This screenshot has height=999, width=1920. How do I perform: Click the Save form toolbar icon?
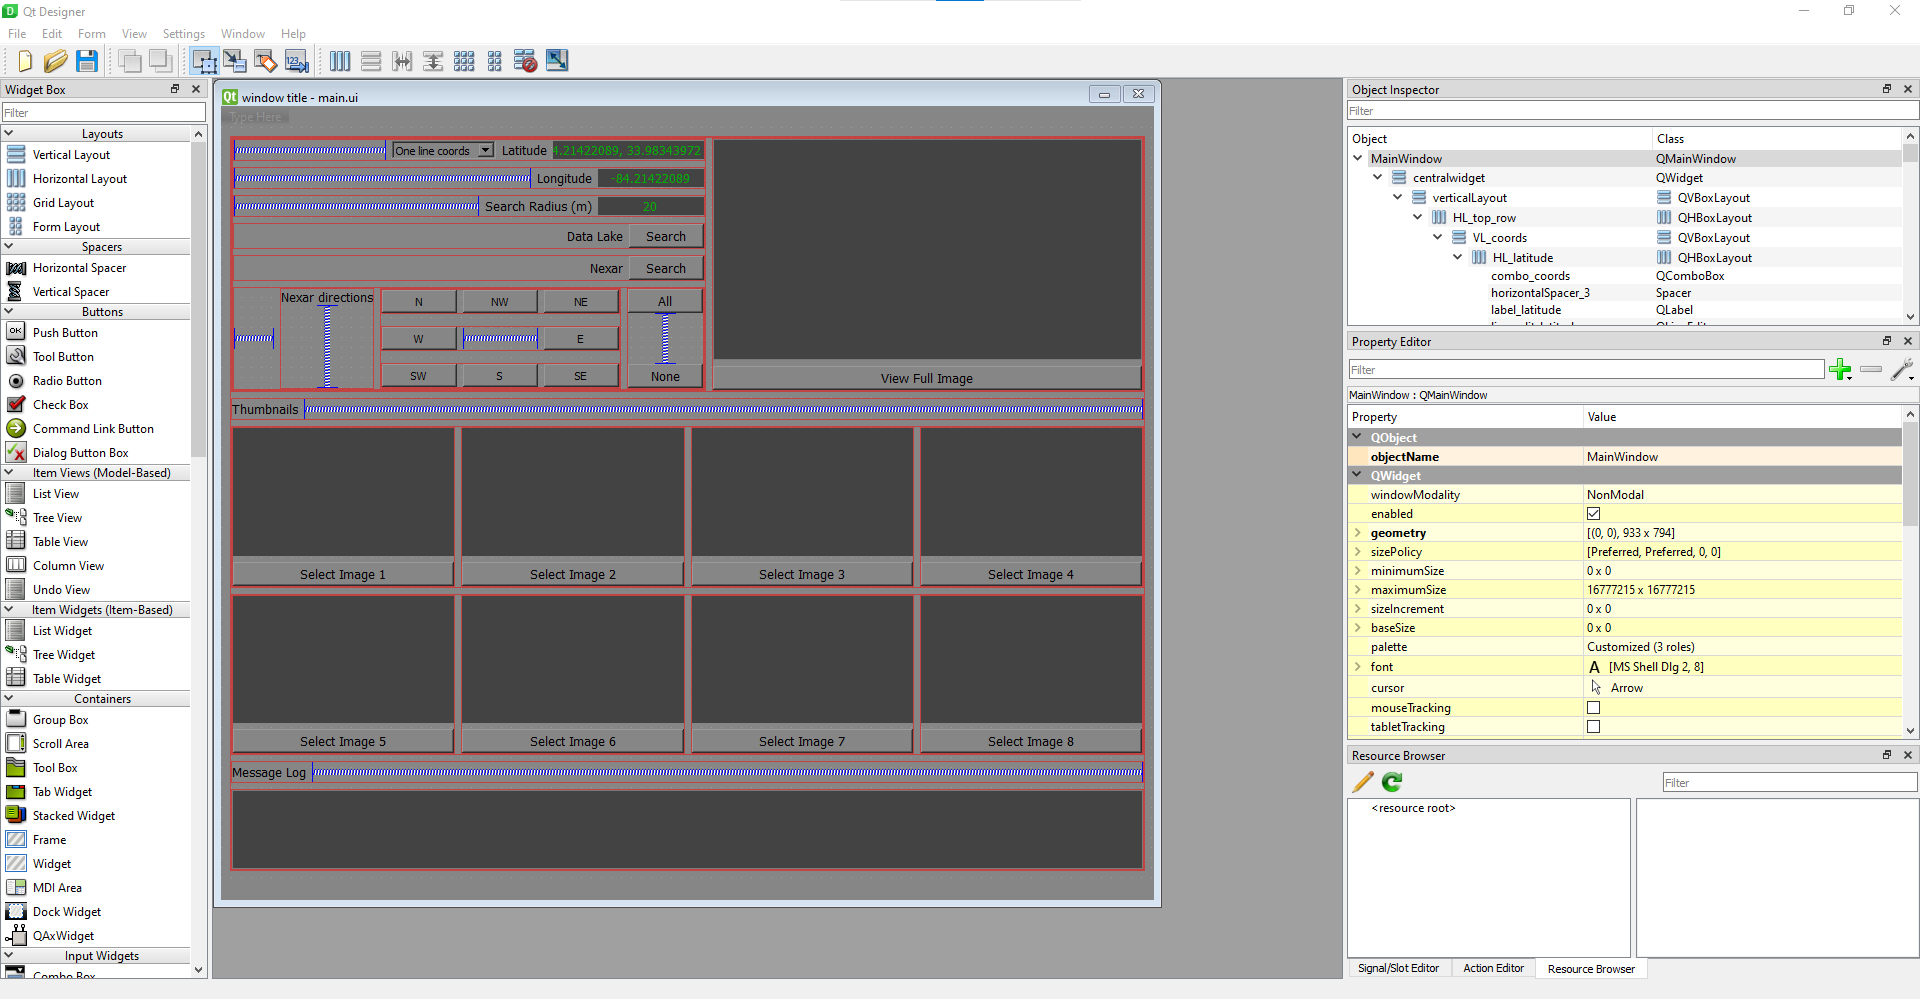coord(87,61)
